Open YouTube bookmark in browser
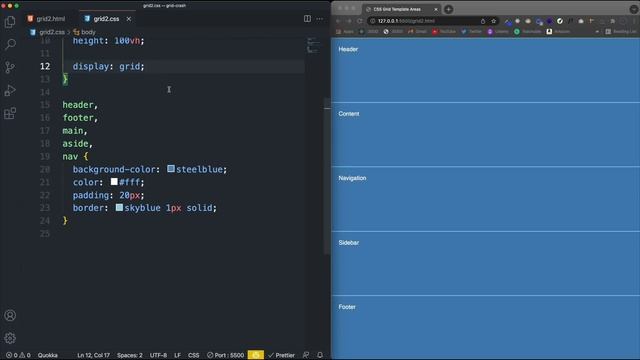The width and height of the screenshot is (640, 360). tap(444, 31)
